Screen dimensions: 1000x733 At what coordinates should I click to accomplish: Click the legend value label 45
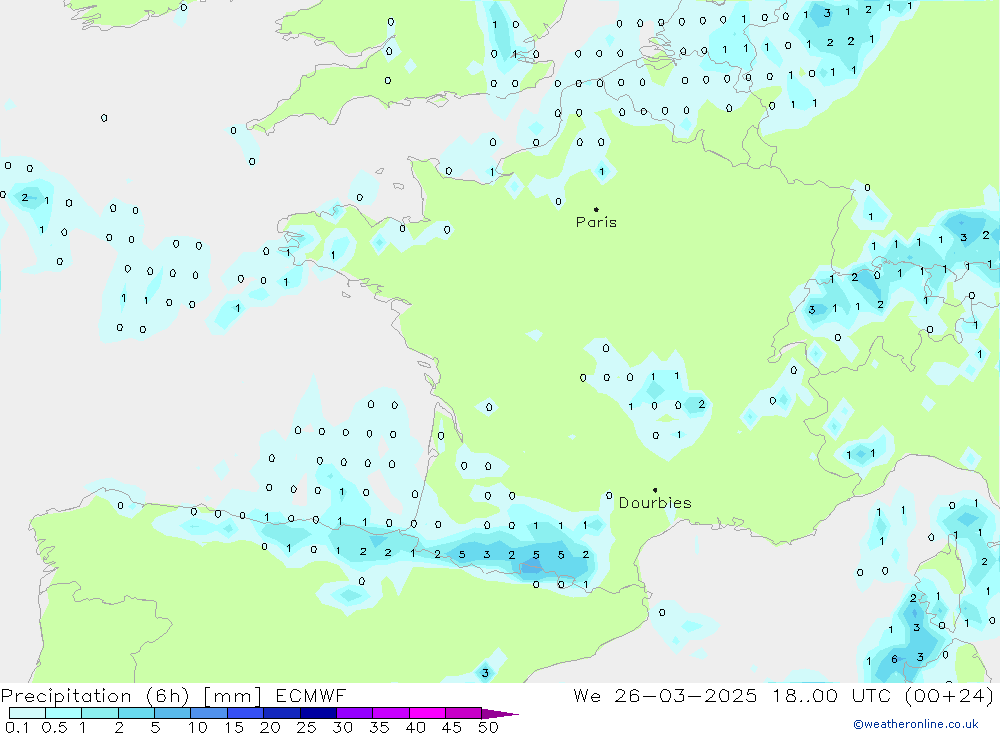click(x=452, y=727)
